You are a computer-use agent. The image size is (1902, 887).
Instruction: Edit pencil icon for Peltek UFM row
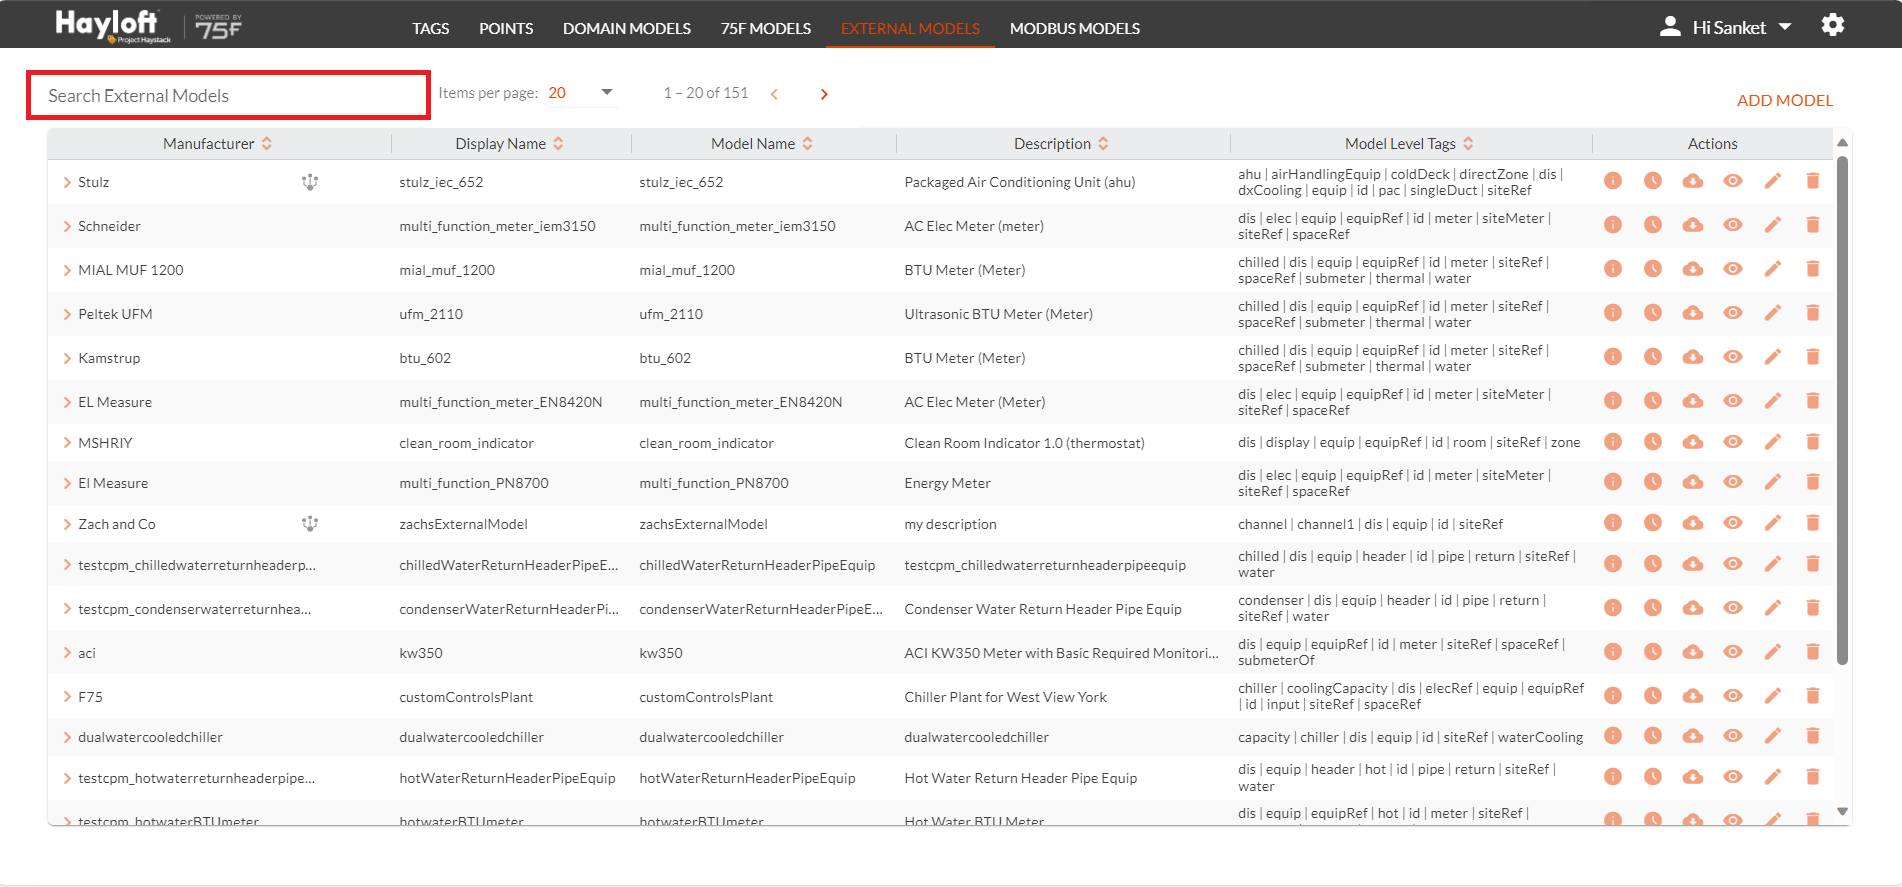(x=1772, y=313)
